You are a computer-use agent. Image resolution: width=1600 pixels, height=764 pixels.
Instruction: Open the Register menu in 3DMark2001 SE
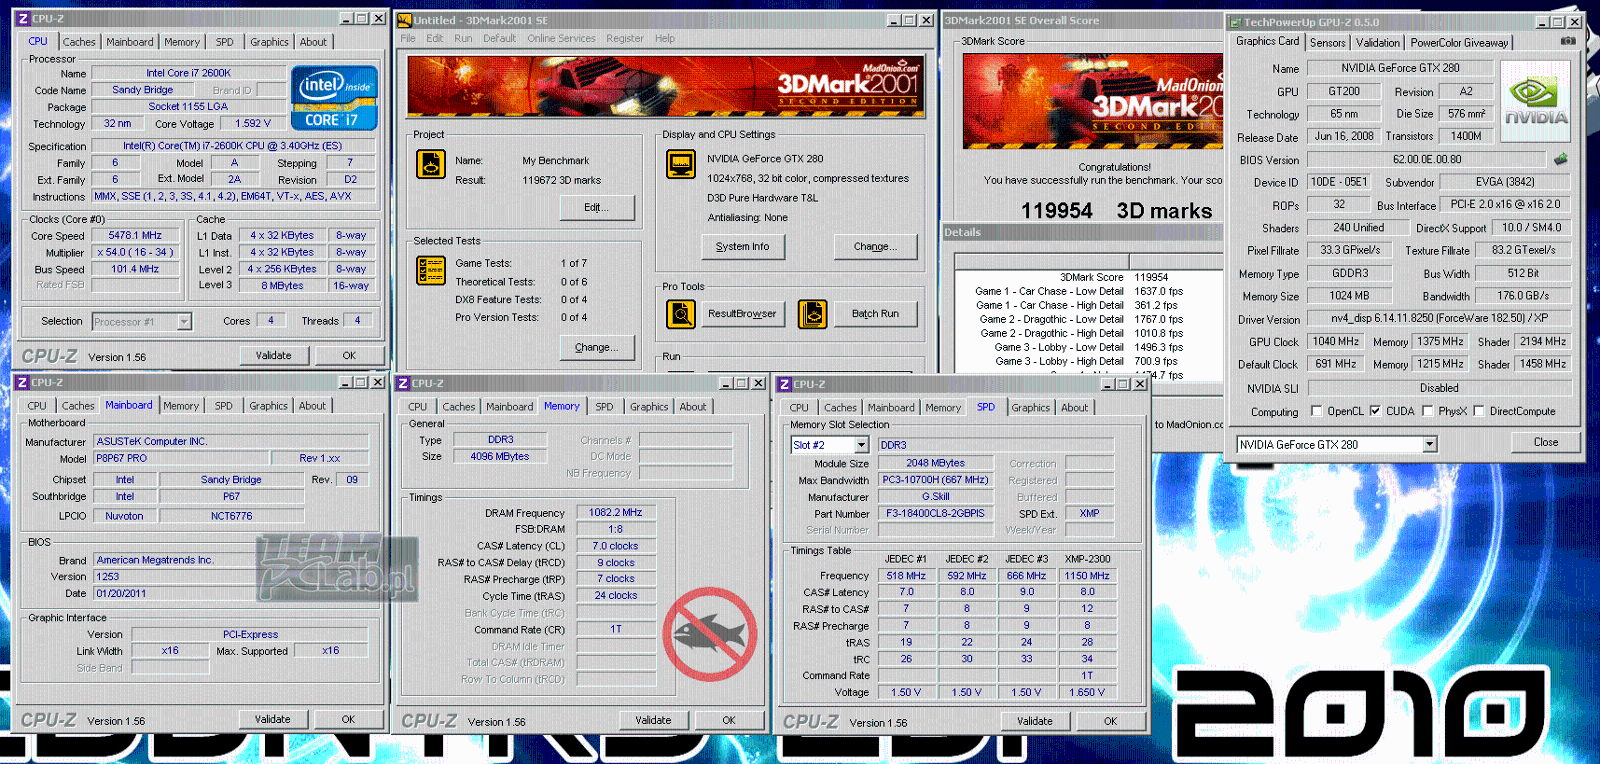click(x=625, y=39)
